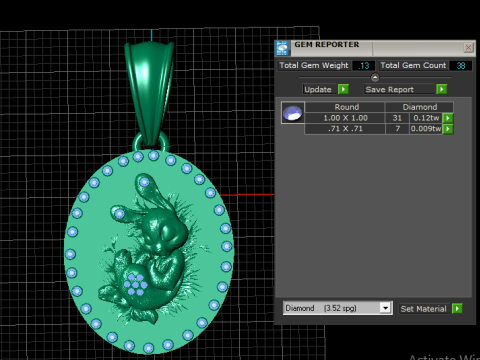Close the Gem Reporter panel
The height and width of the screenshot is (360, 480).
468,48
